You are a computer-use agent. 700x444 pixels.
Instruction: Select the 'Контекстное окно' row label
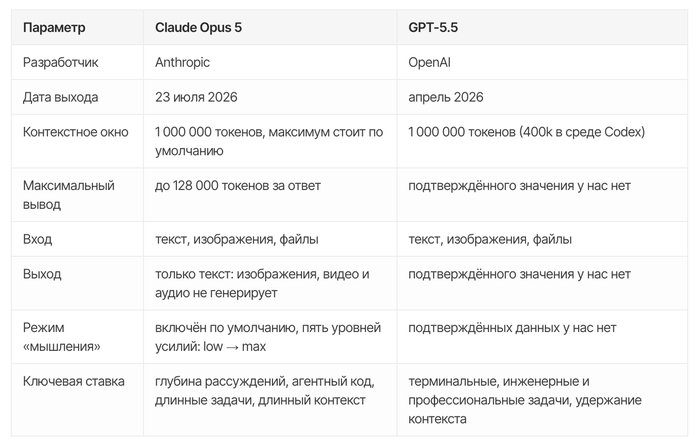[x=75, y=132]
